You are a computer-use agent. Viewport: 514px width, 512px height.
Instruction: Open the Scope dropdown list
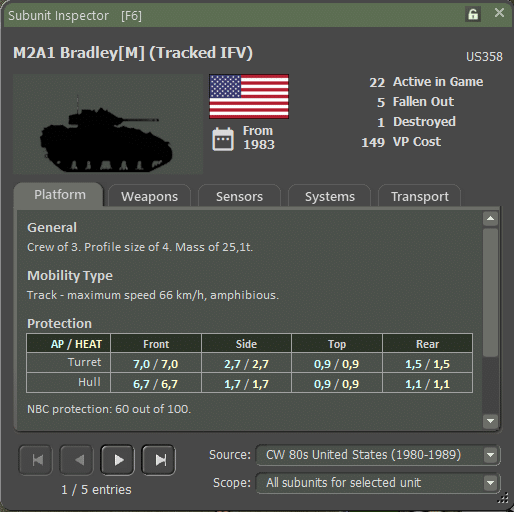tap(378, 483)
